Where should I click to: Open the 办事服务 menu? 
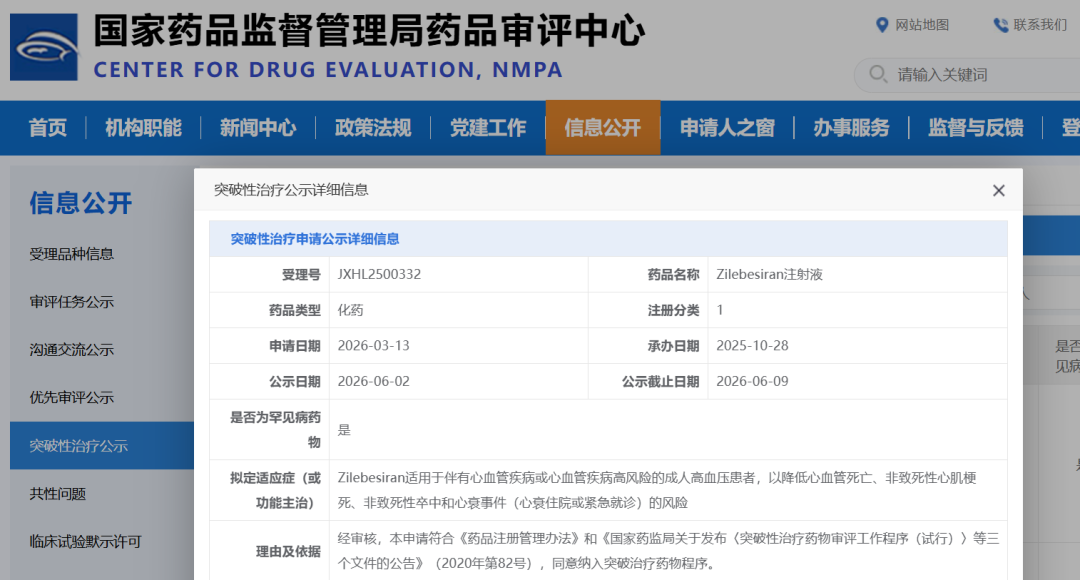[851, 127]
